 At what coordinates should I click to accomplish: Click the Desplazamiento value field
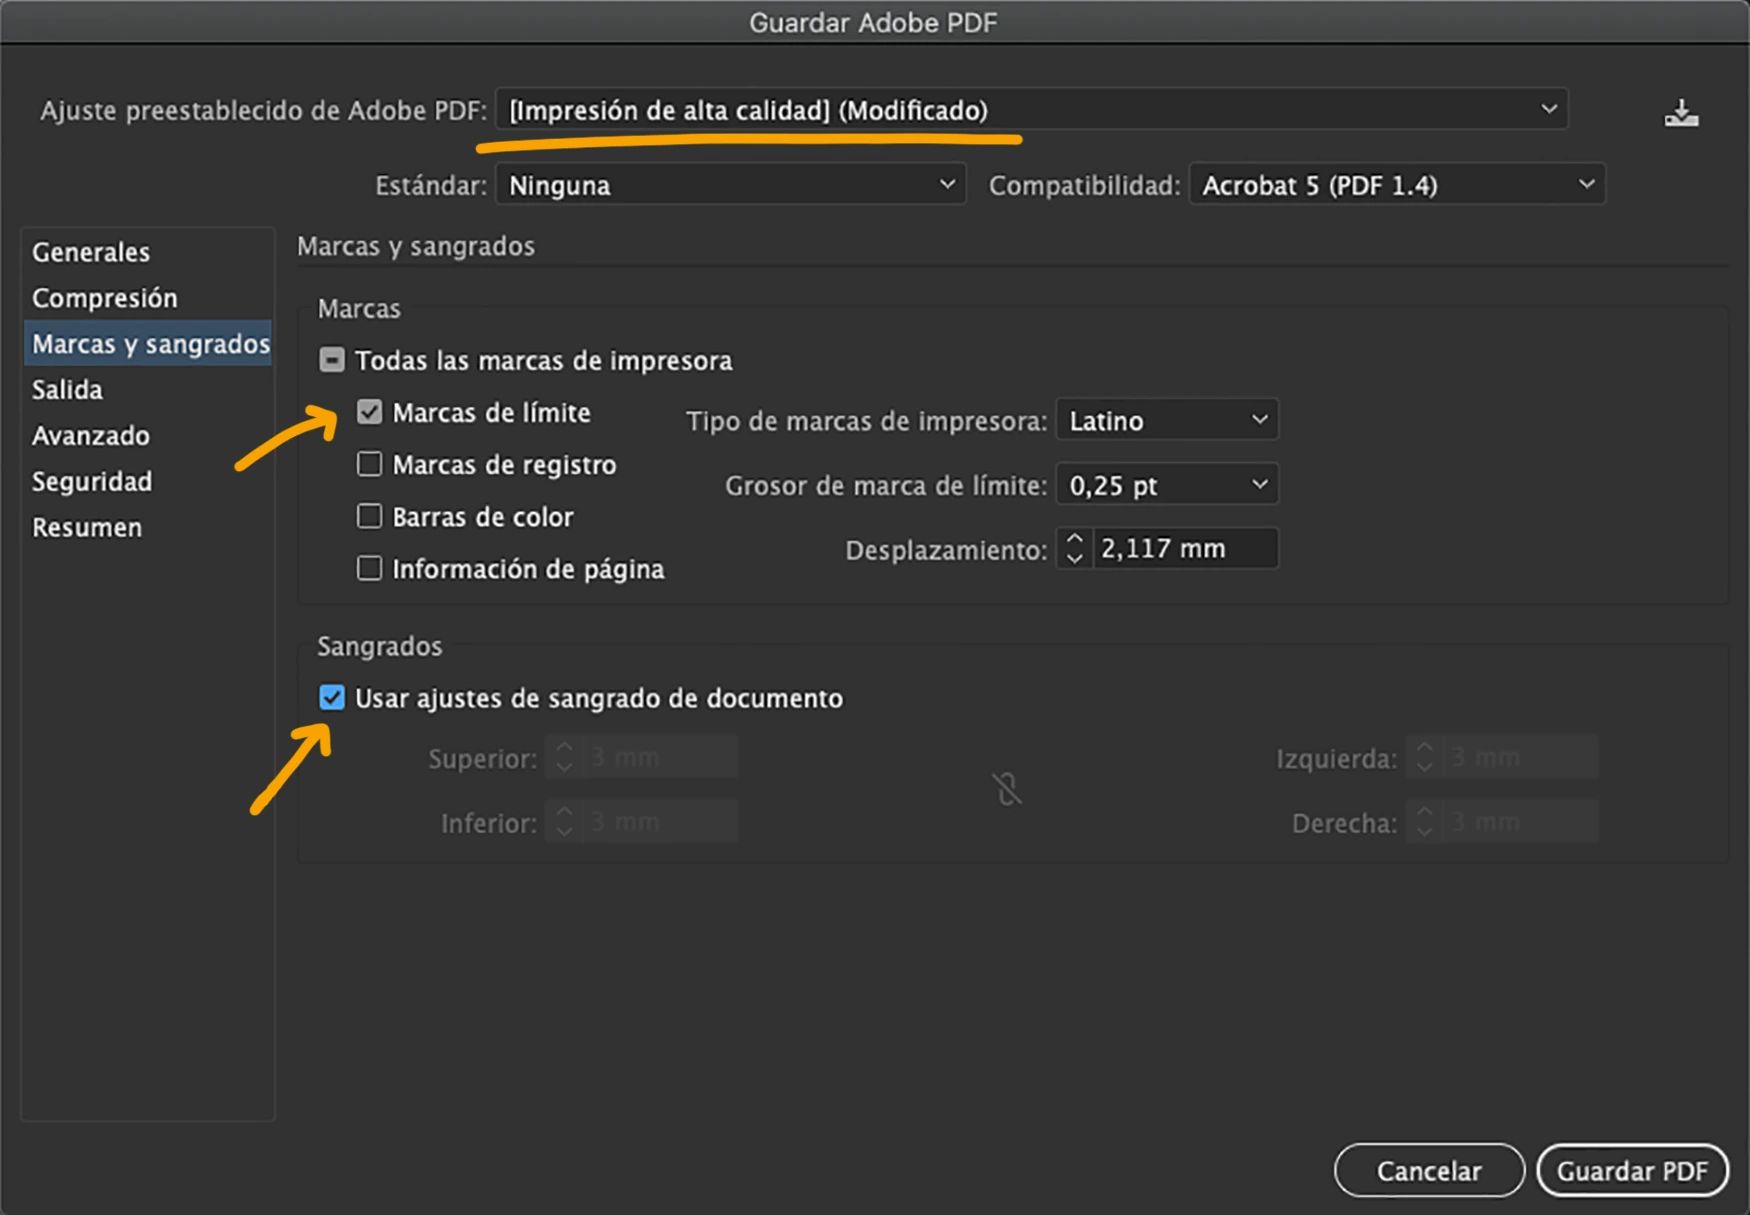[x=1185, y=548]
